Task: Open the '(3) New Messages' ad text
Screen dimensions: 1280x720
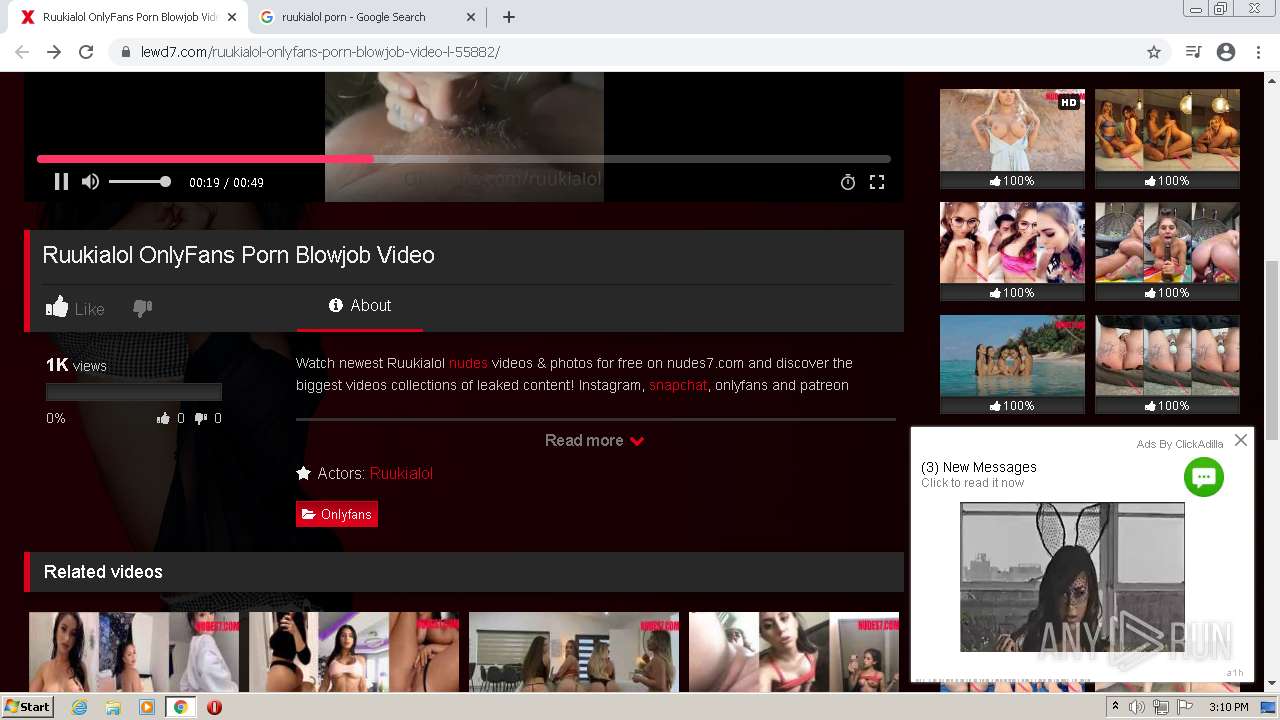Action: (979, 467)
